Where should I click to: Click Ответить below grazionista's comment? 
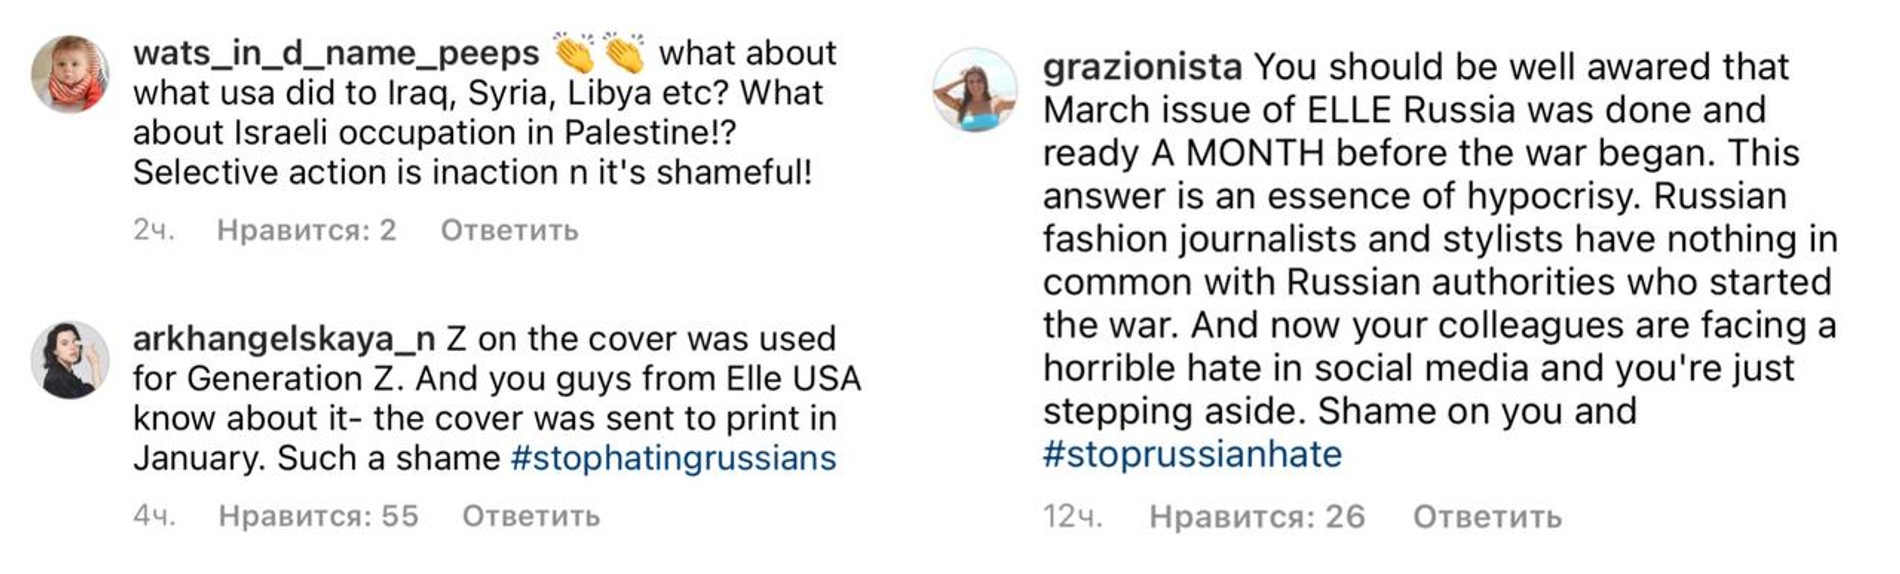[x=1487, y=517]
